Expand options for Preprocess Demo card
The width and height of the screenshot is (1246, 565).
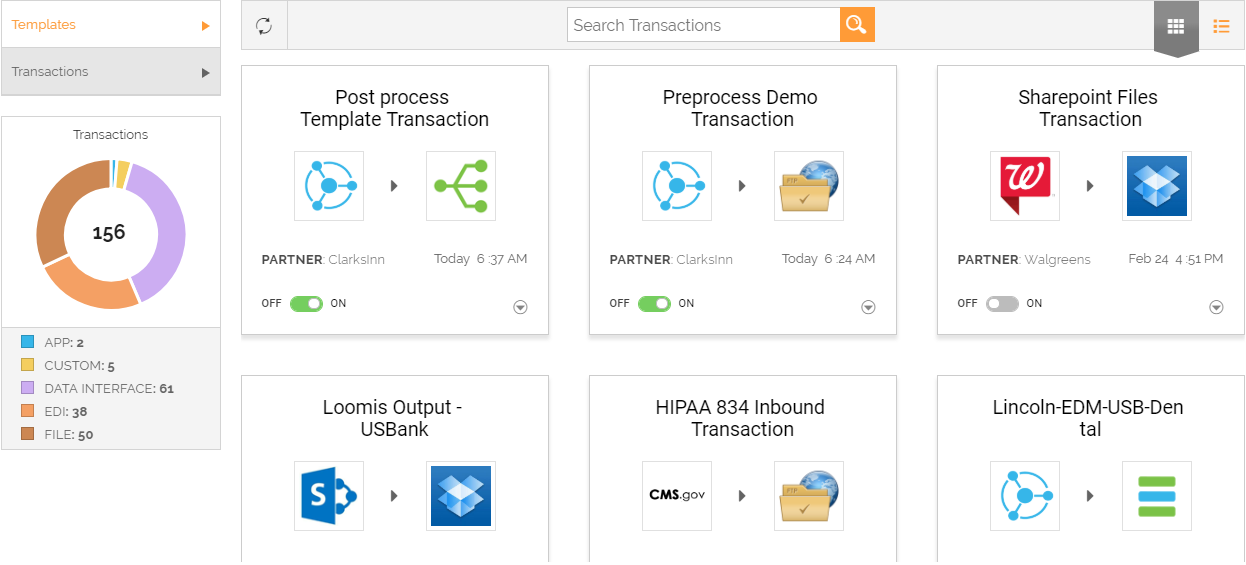(x=868, y=308)
